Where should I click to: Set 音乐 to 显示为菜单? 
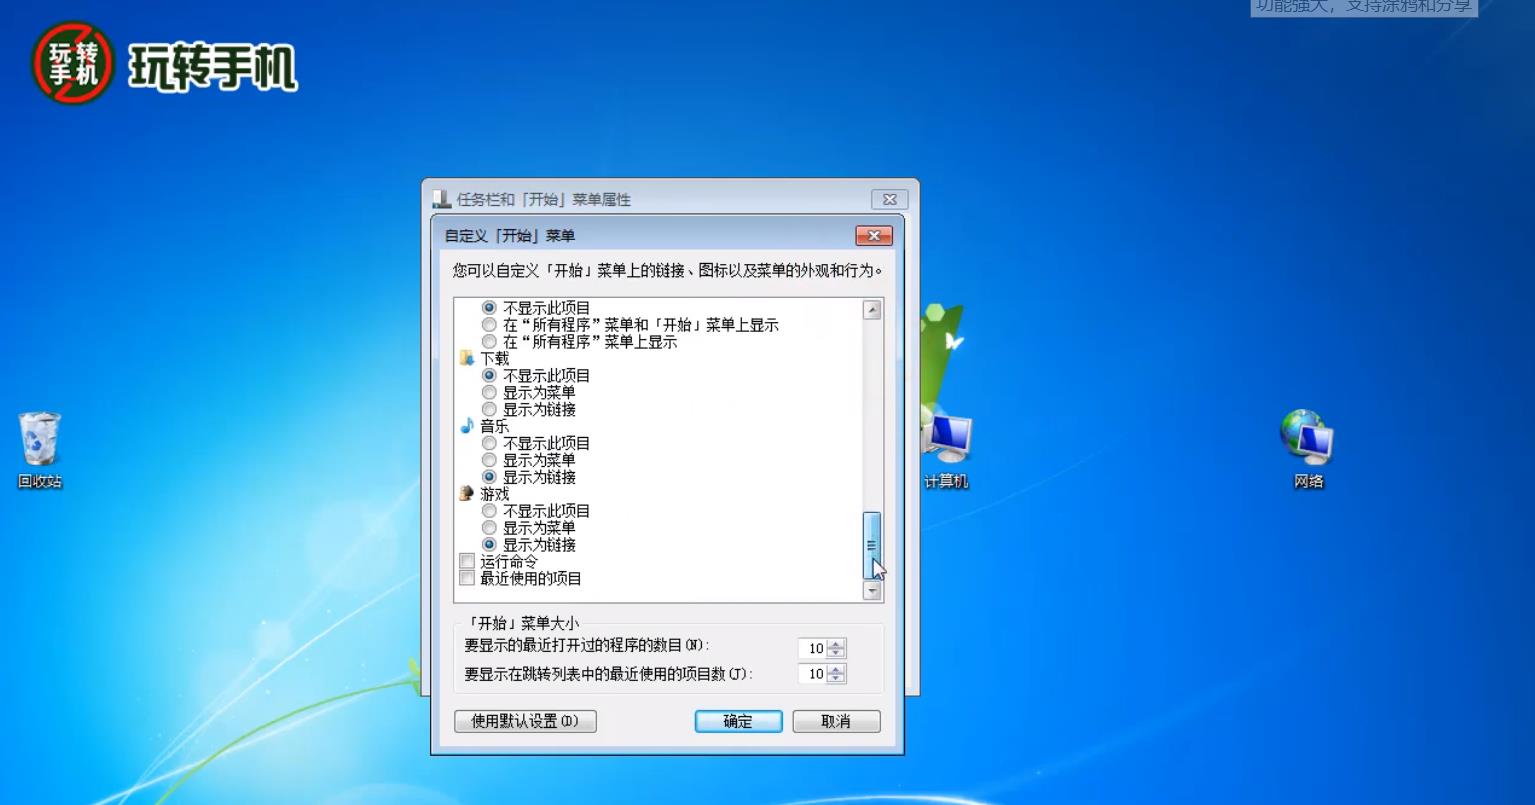click(489, 460)
